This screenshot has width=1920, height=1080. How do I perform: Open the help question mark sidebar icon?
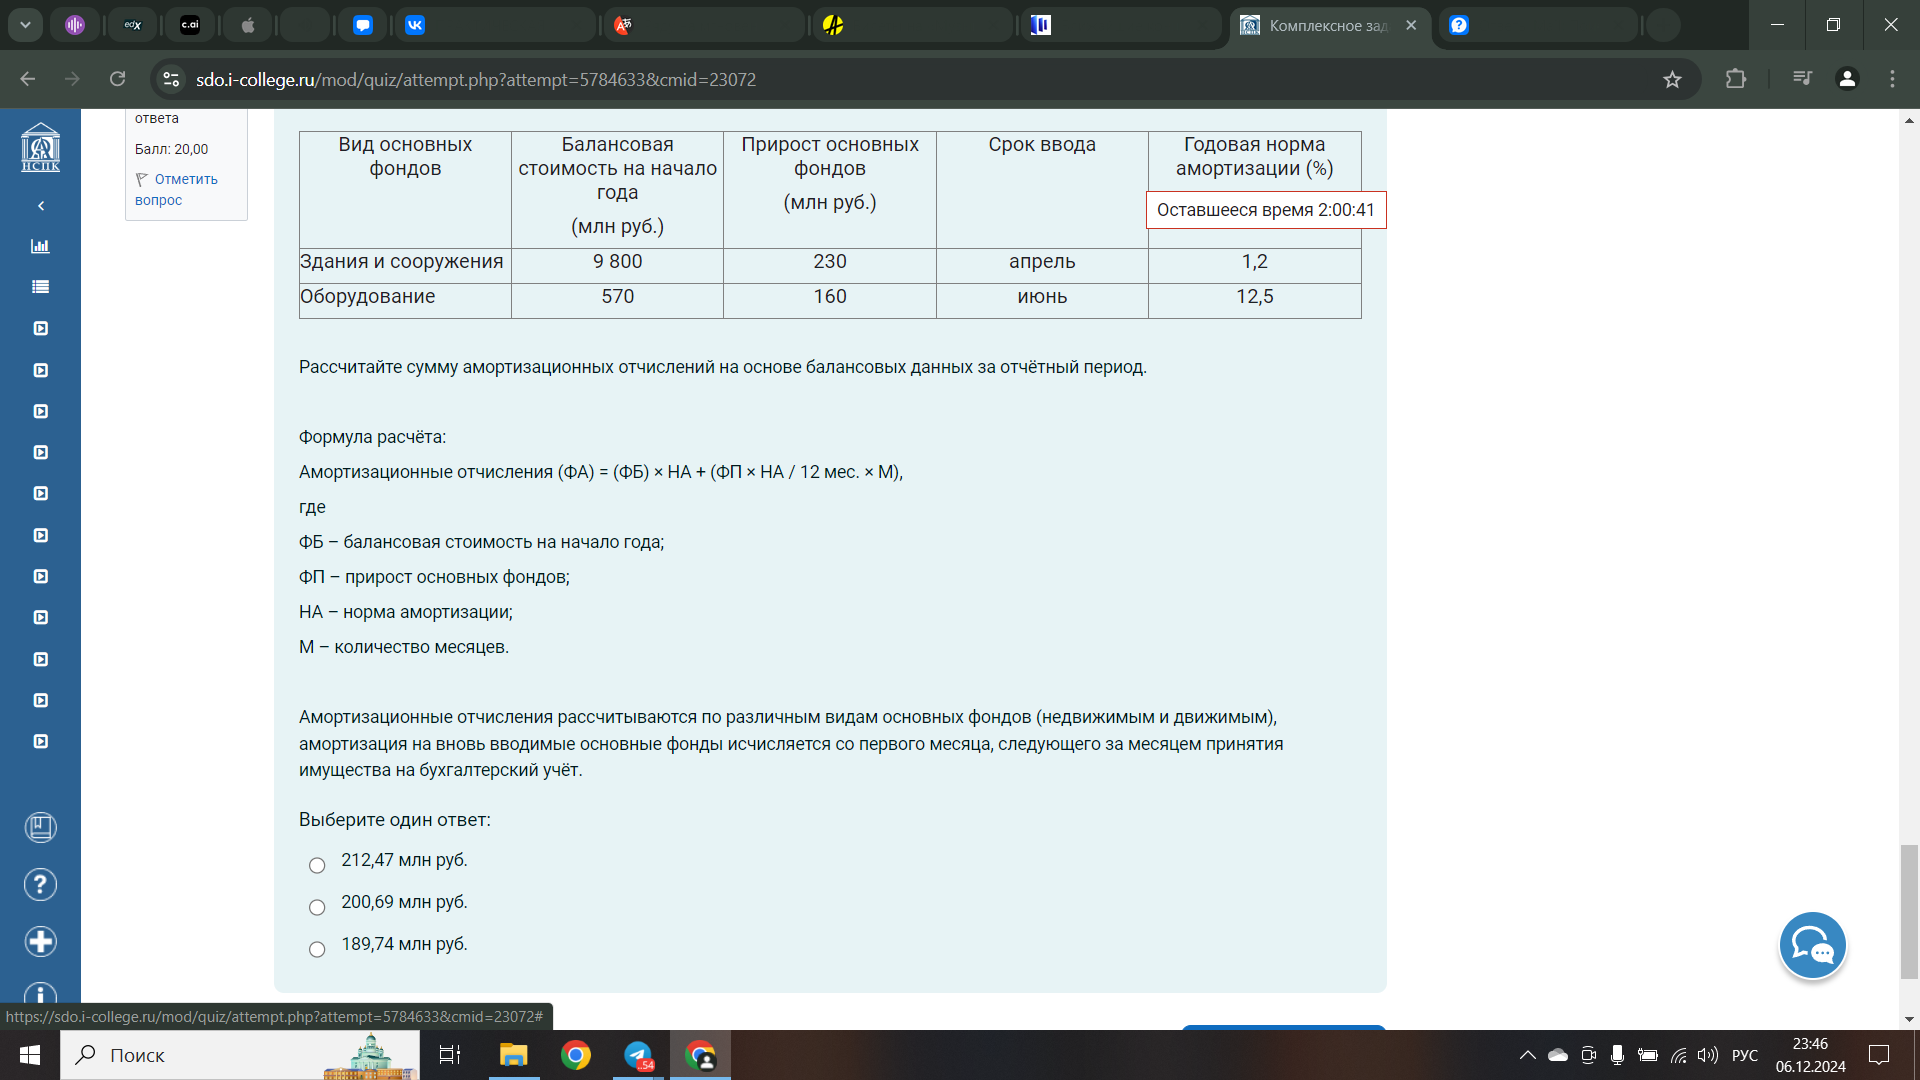click(40, 884)
